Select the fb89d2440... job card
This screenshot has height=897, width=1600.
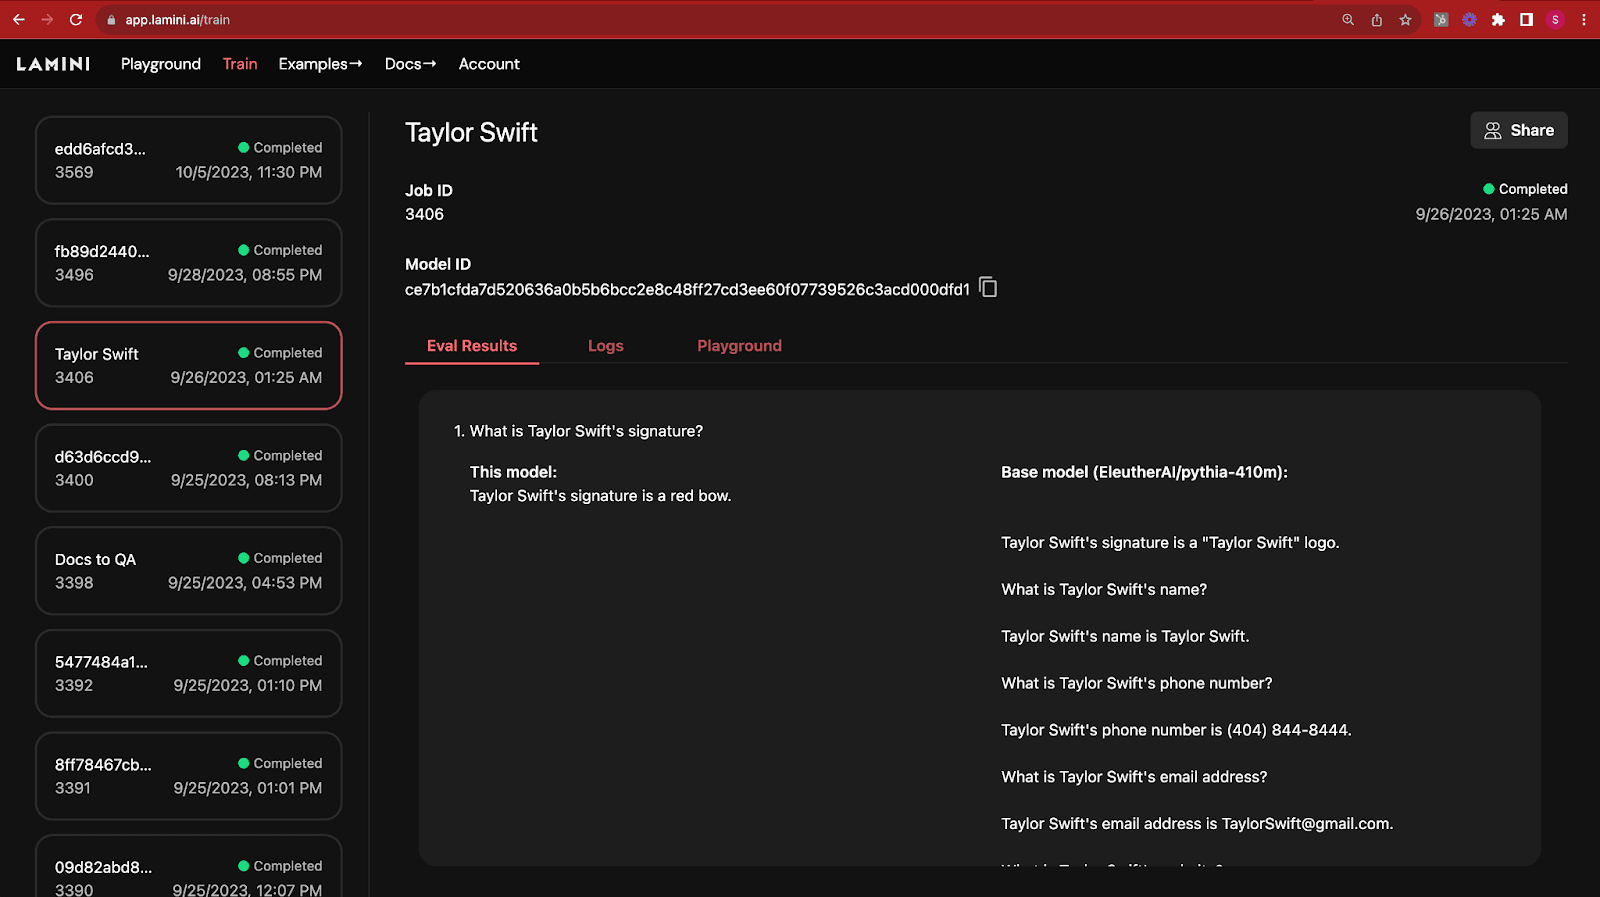[x=189, y=263]
